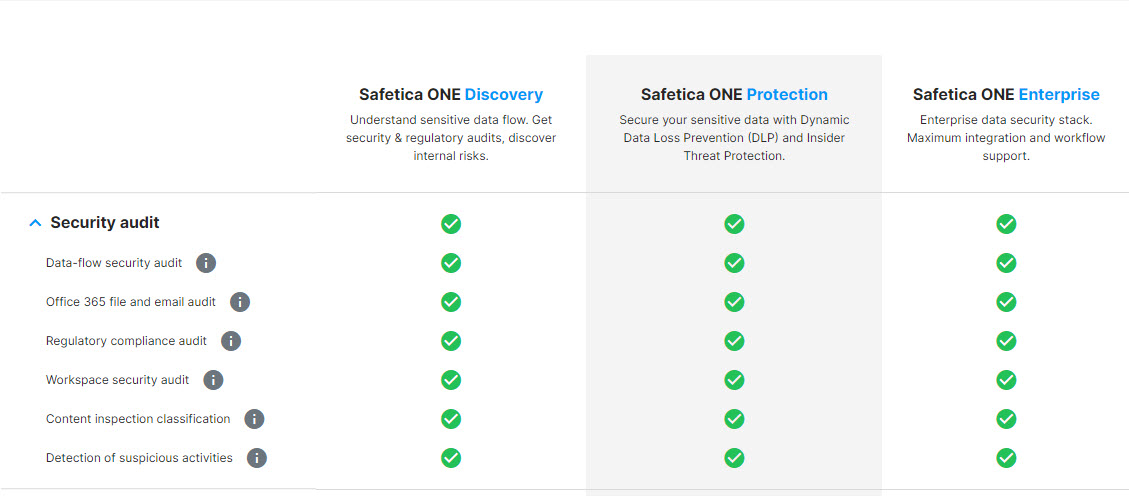1129x496 pixels.
Task: Click Enterprise checkmark for Detection of suspicious activities
Action: coord(1006,458)
